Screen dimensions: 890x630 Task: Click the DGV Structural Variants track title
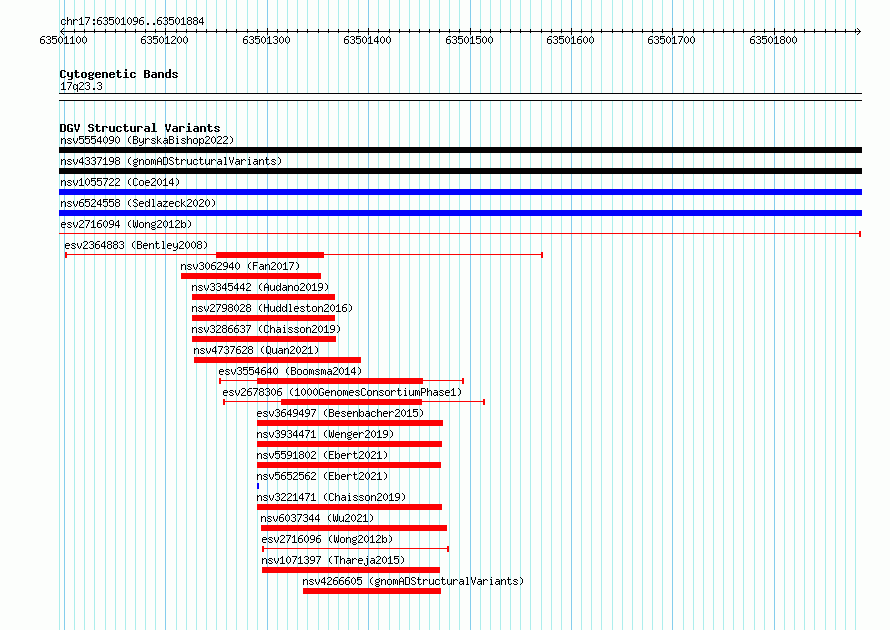[x=140, y=128]
